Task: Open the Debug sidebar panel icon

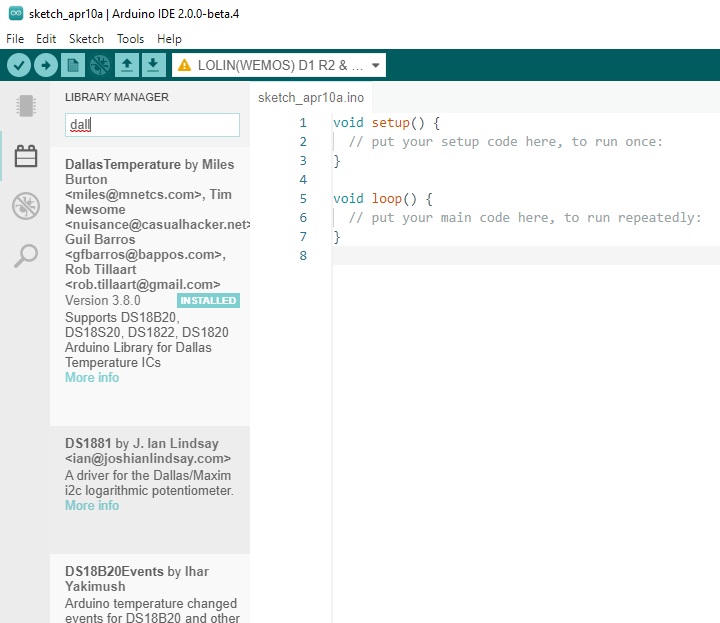Action: [26, 206]
